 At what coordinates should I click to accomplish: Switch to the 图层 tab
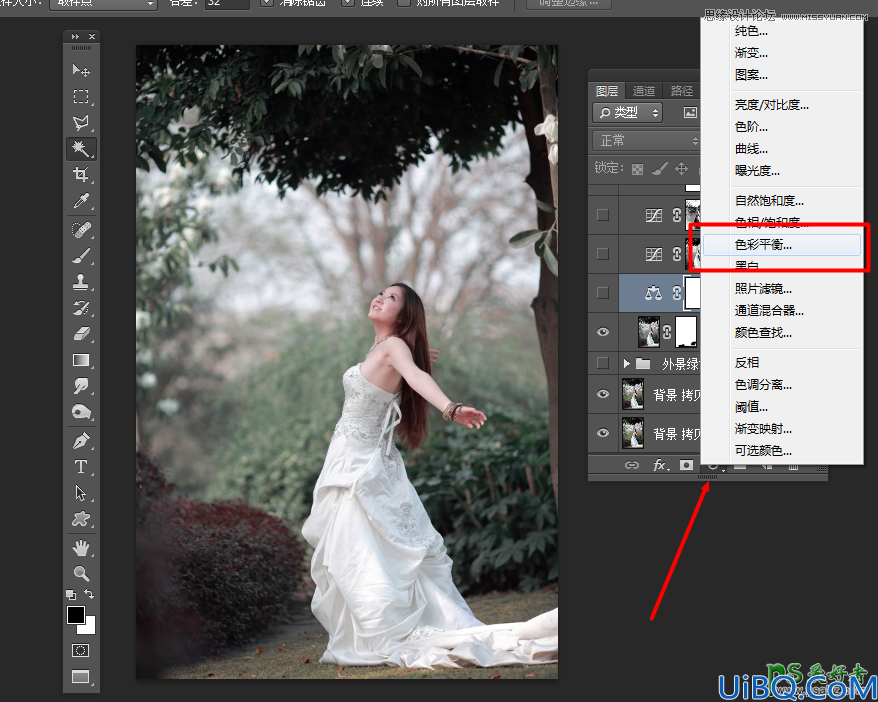606,91
